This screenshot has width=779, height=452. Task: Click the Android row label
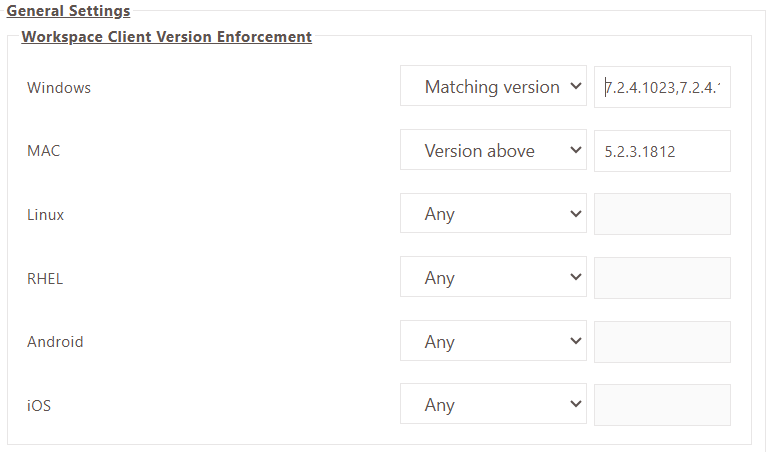point(55,342)
